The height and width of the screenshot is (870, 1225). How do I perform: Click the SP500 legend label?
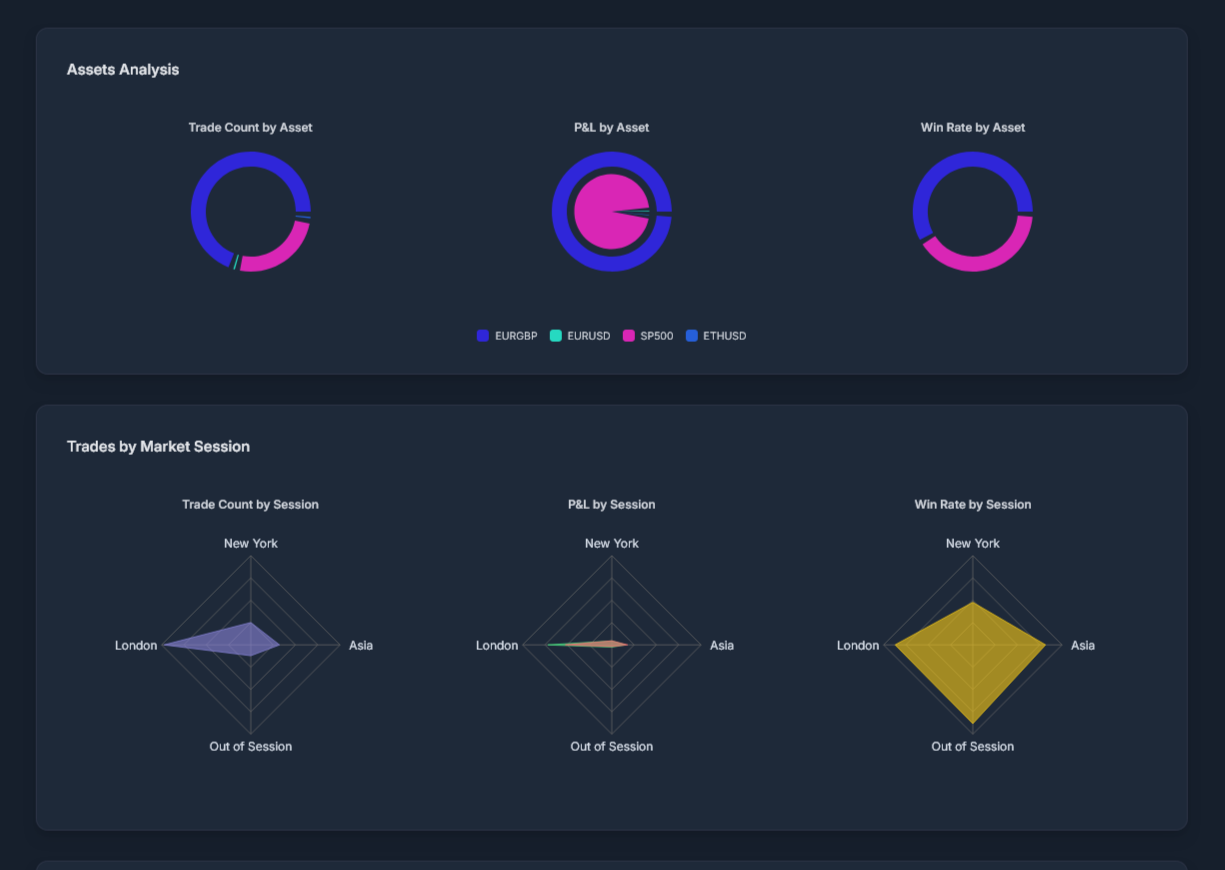pyautogui.click(x=657, y=336)
